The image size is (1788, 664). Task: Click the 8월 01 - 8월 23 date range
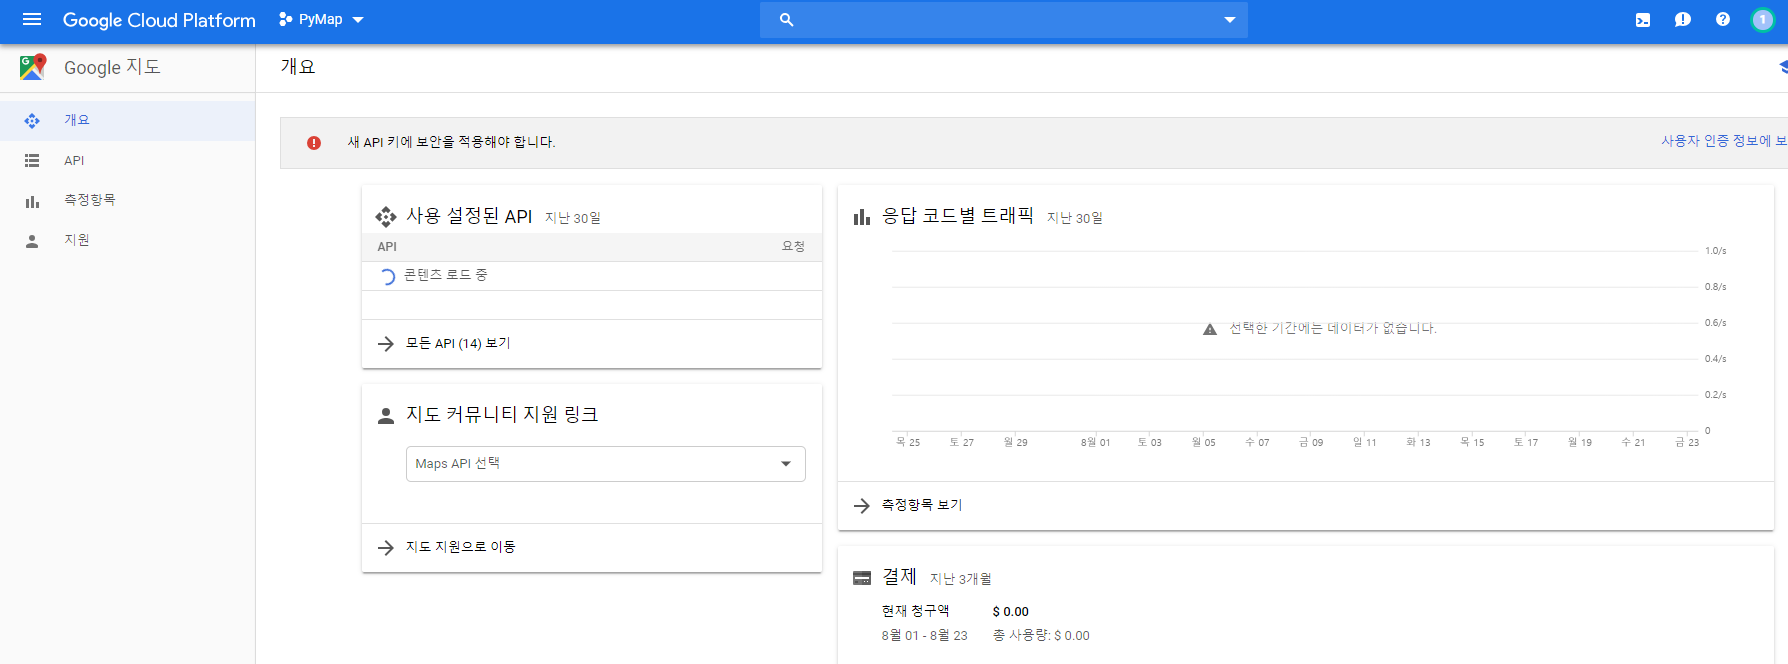tap(925, 636)
